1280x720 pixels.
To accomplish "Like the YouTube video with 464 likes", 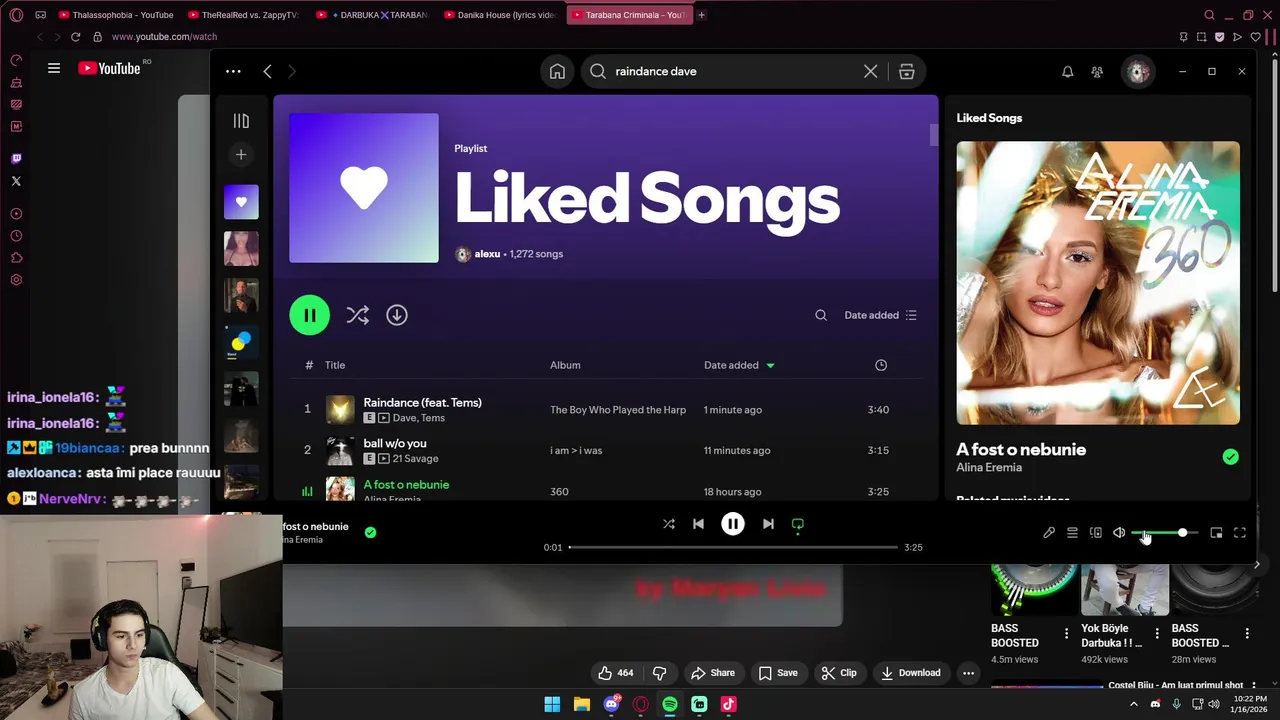I will [615, 673].
